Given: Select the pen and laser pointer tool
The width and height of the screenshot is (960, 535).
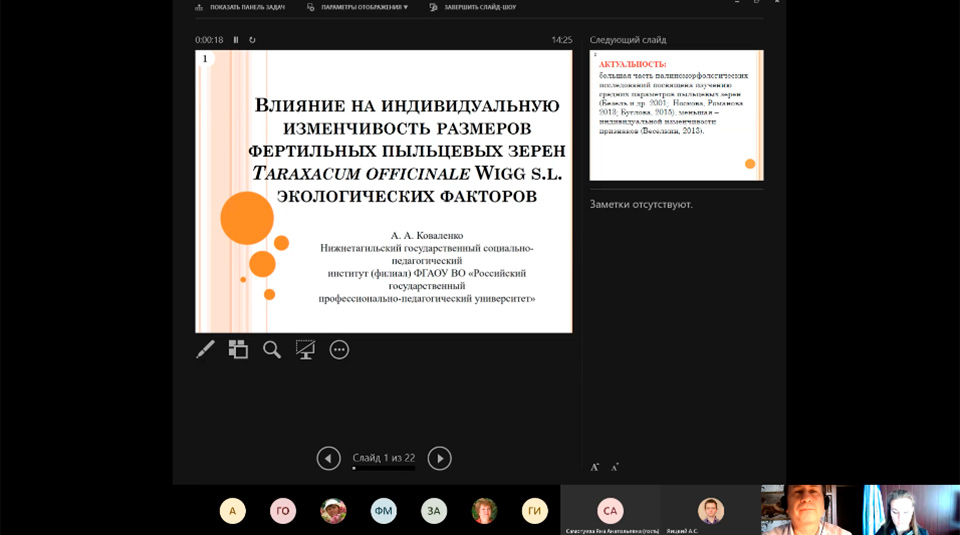Looking at the screenshot, I should pyautogui.click(x=205, y=350).
